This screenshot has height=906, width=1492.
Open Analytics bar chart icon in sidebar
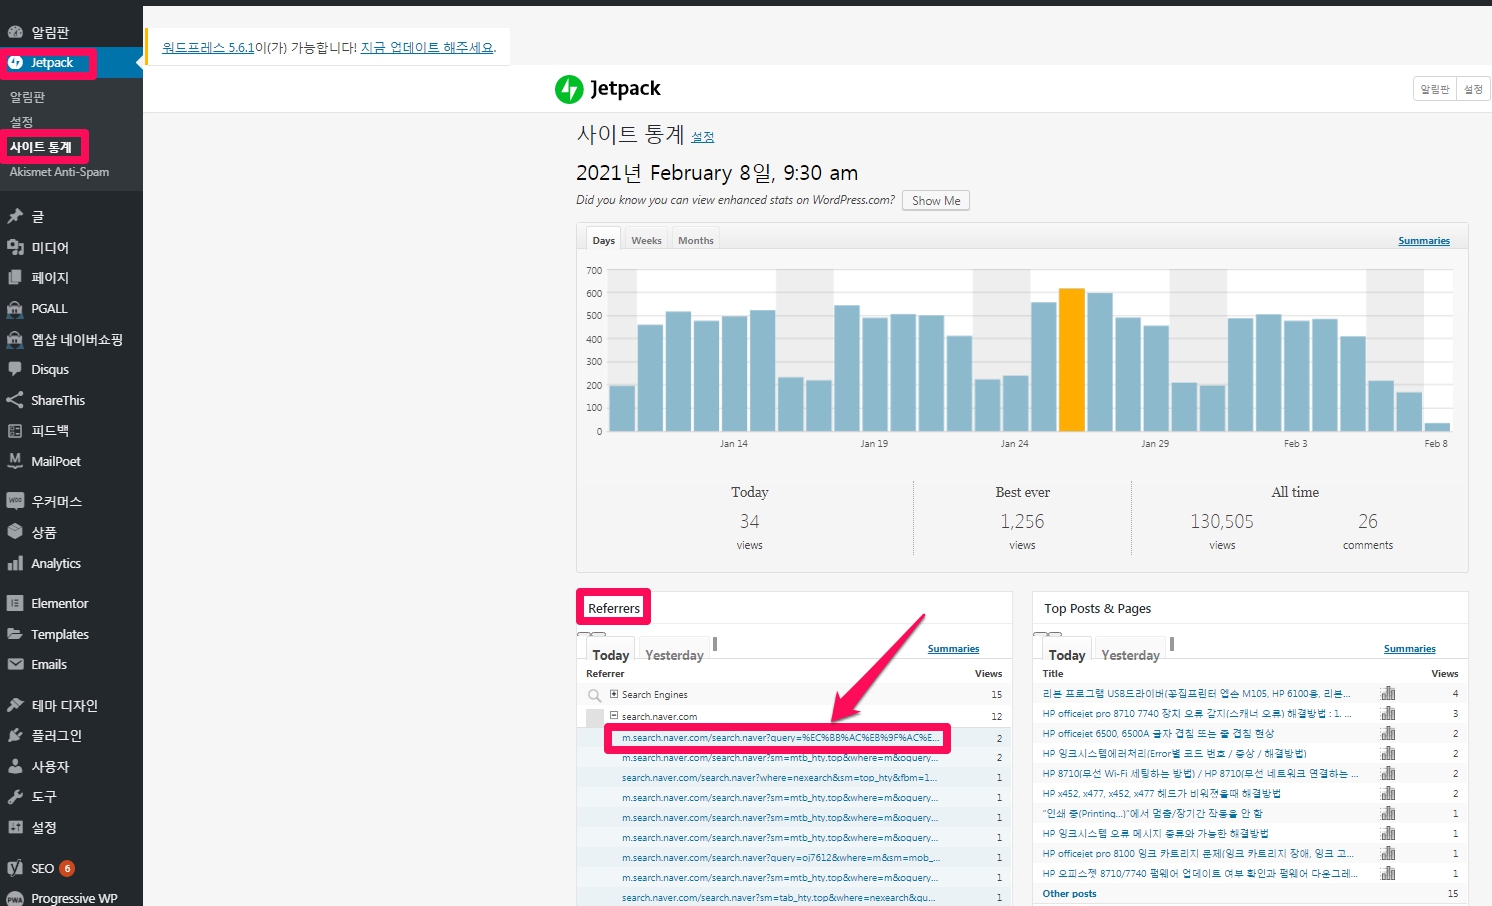[x=15, y=563]
